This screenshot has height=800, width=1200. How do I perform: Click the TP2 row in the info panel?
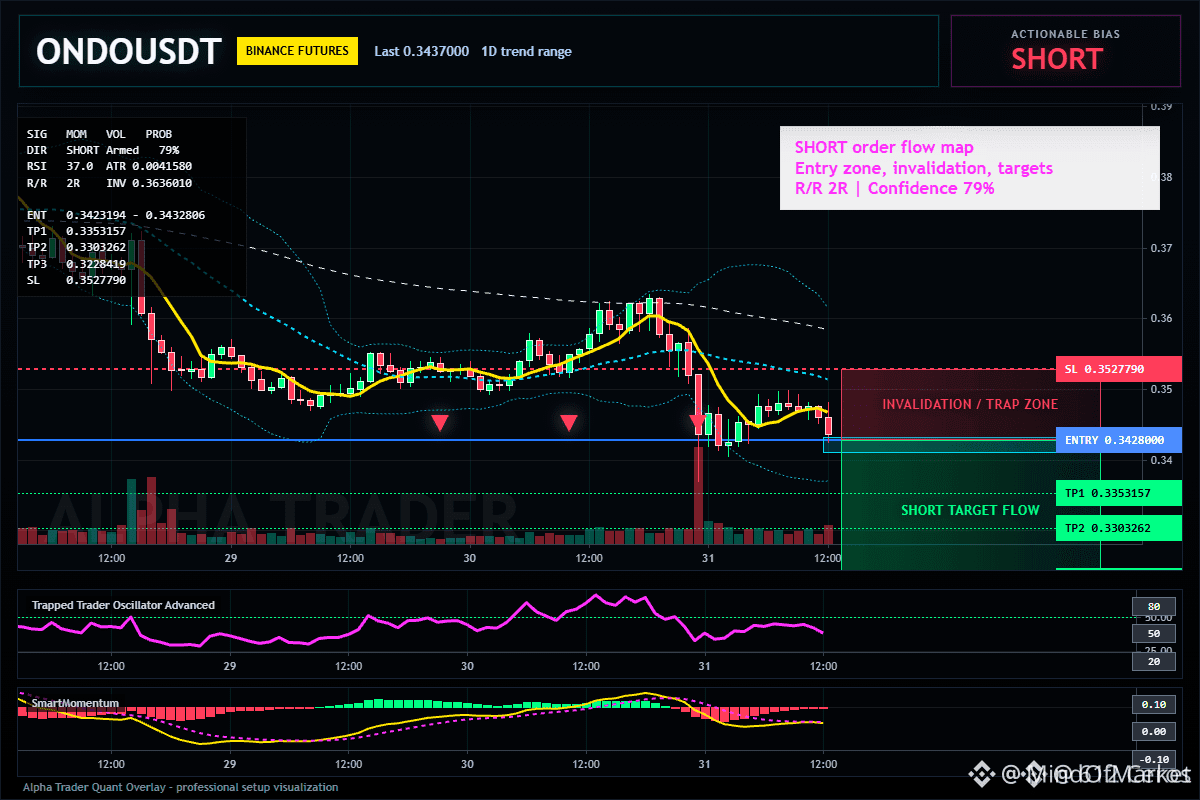click(x=76, y=247)
